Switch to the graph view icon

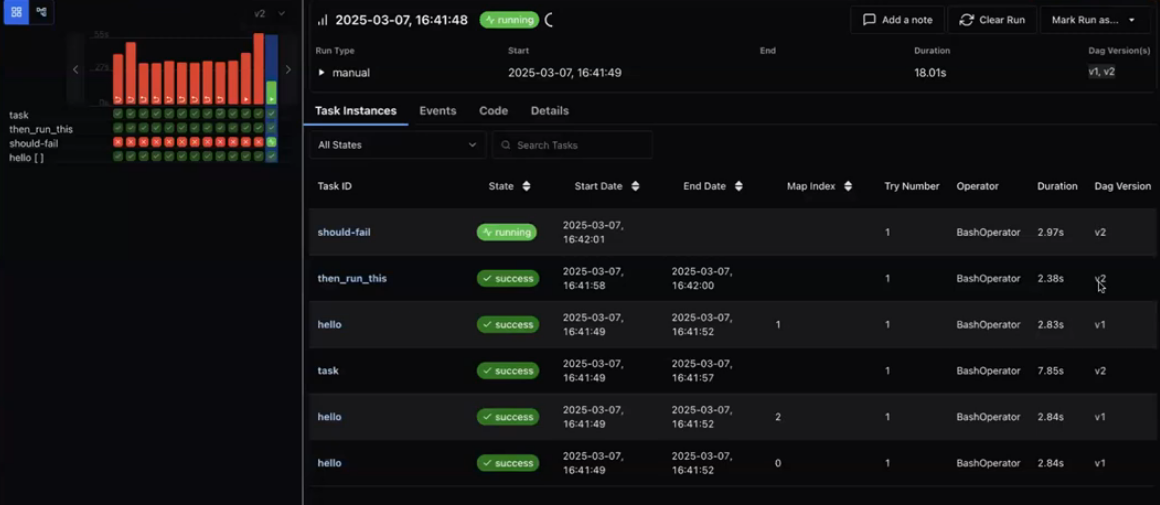41,12
